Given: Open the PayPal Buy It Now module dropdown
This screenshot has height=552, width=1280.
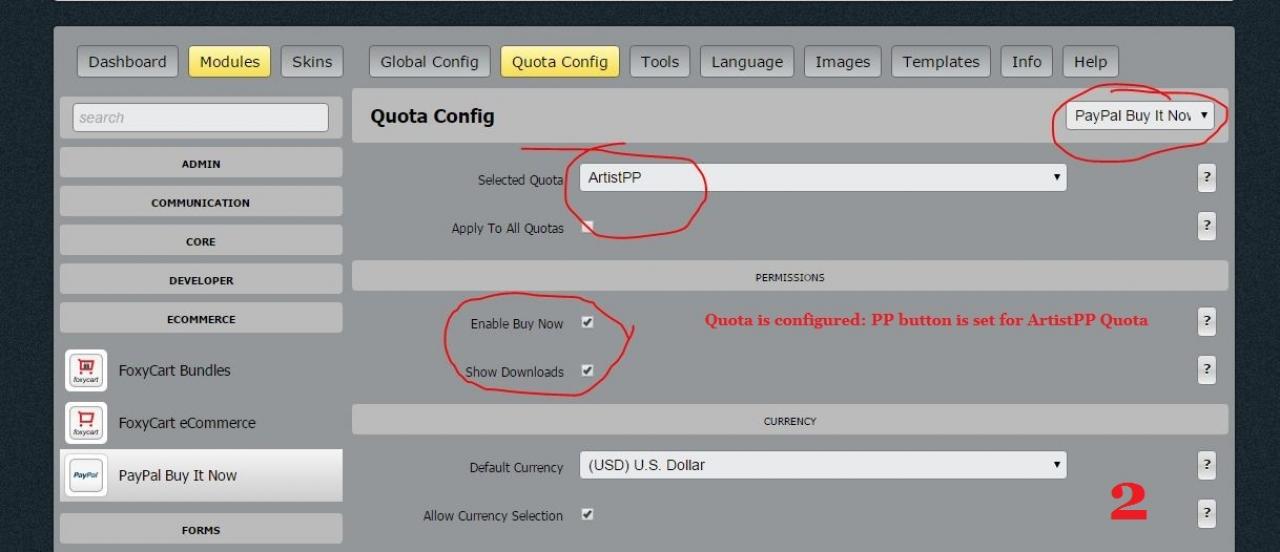Looking at the screenshot, I should (1140, 116).
